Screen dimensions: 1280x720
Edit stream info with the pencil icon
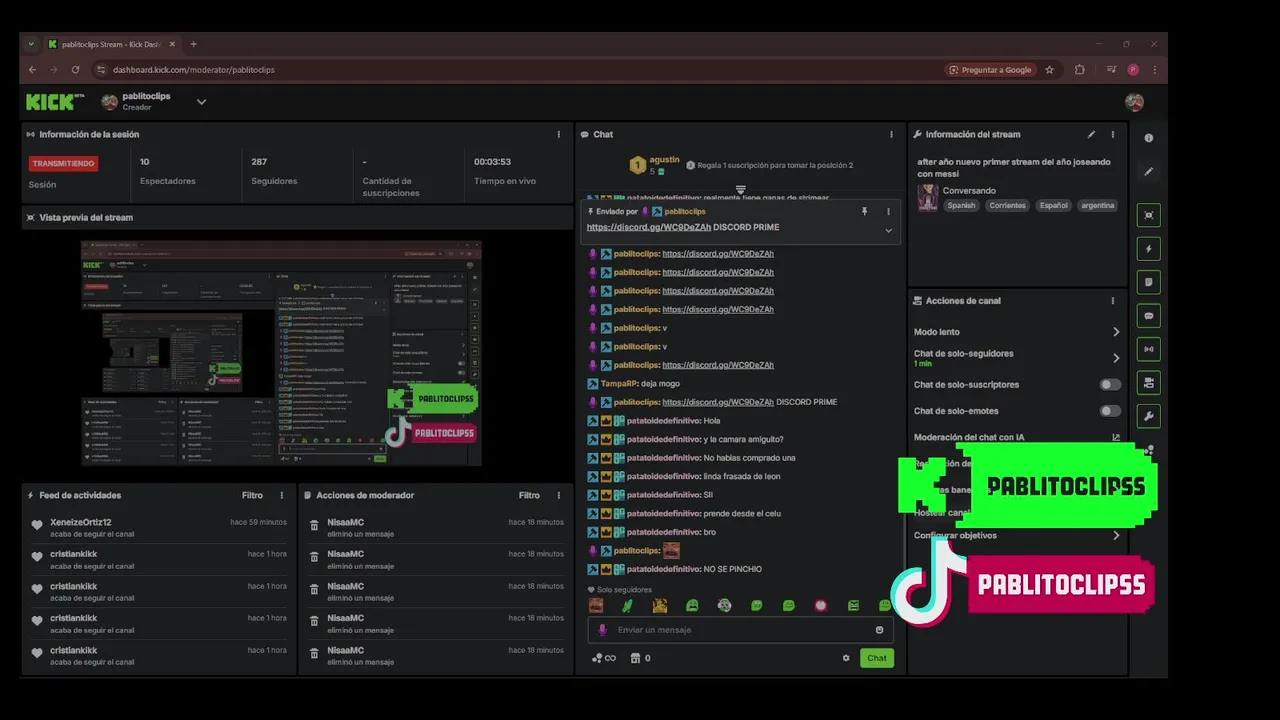[x=1091, y=134]
